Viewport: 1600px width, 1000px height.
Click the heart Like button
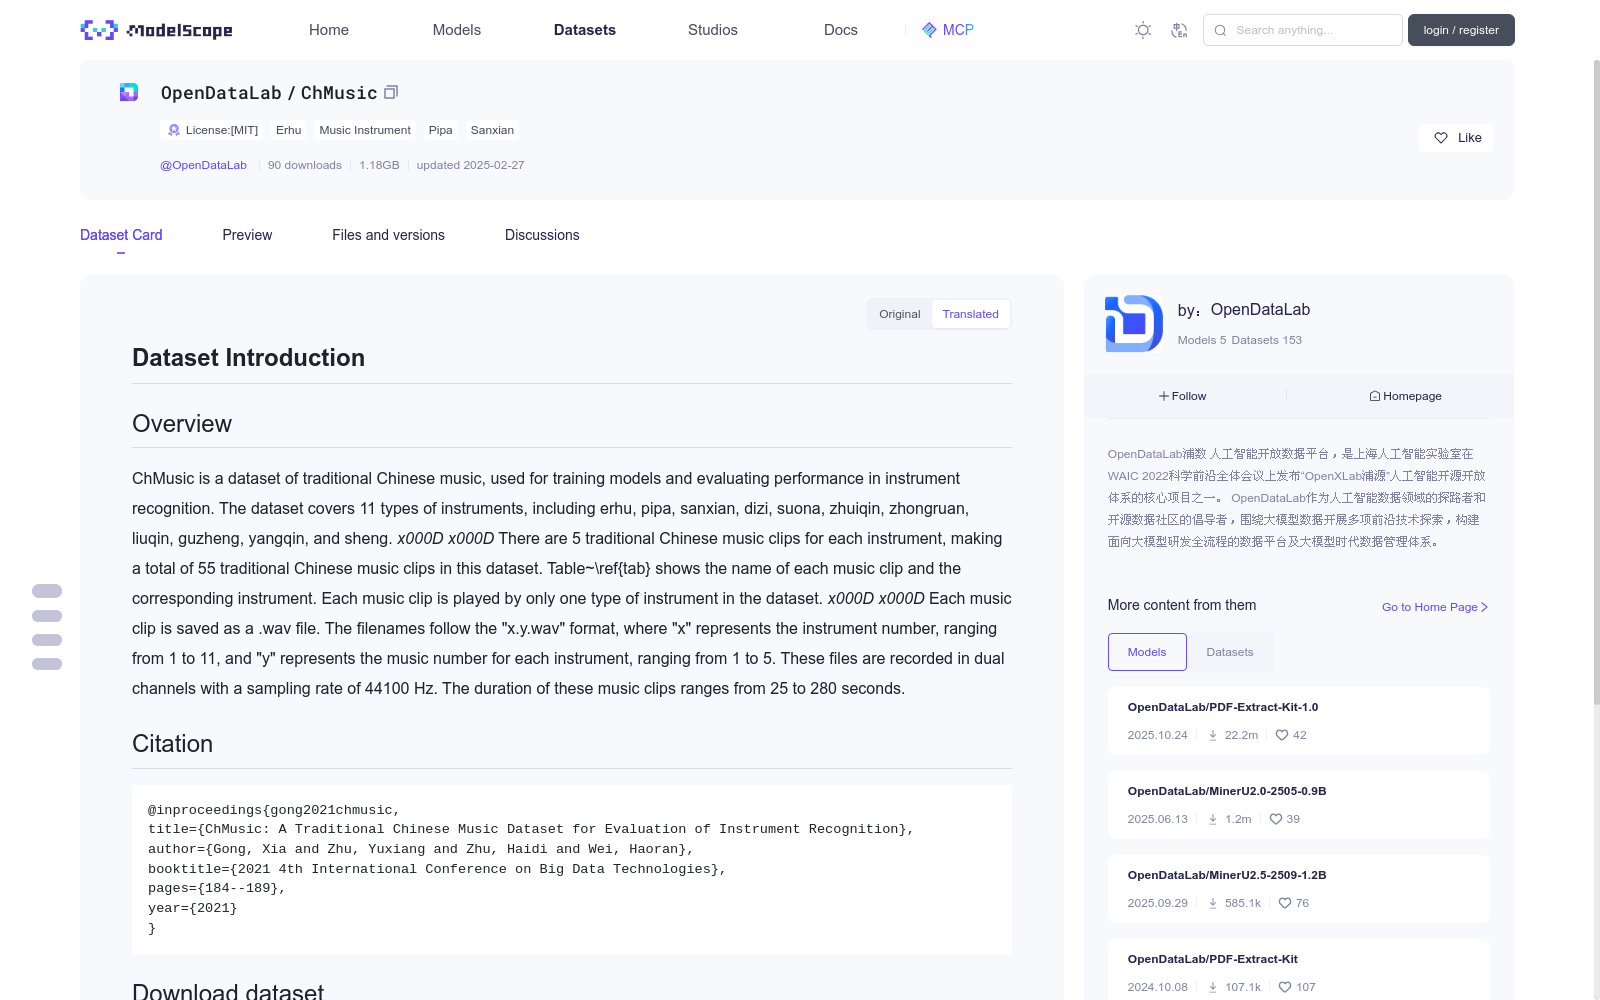(1456, 138)
